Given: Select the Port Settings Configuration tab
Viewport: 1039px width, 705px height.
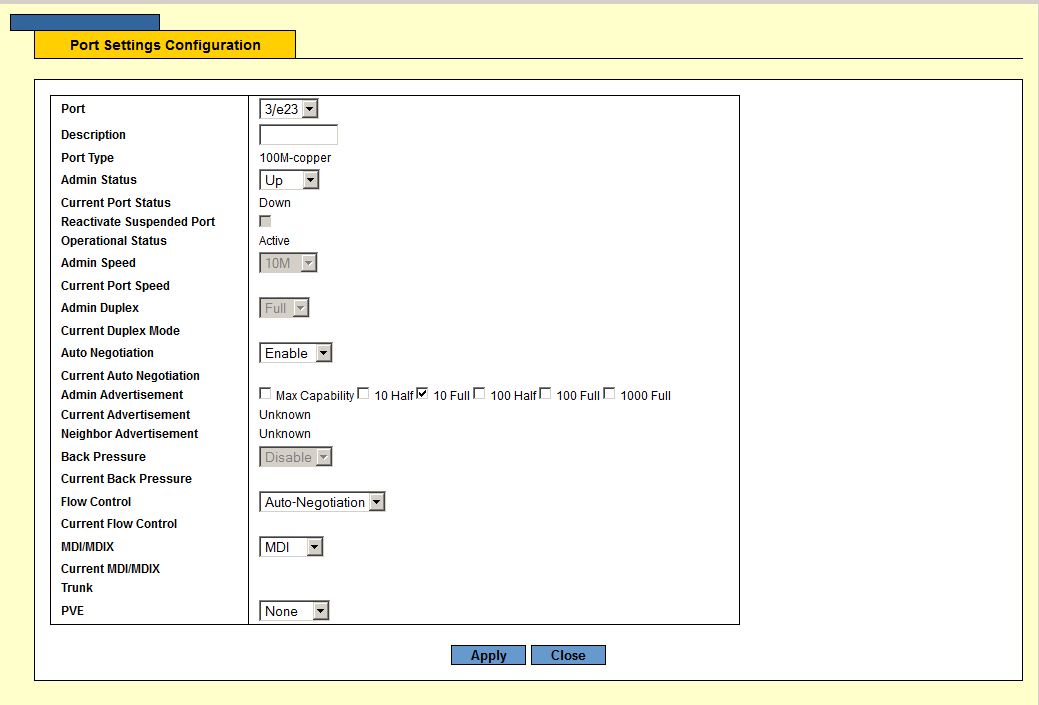Looking at the screenshot, I should point(165,45).
